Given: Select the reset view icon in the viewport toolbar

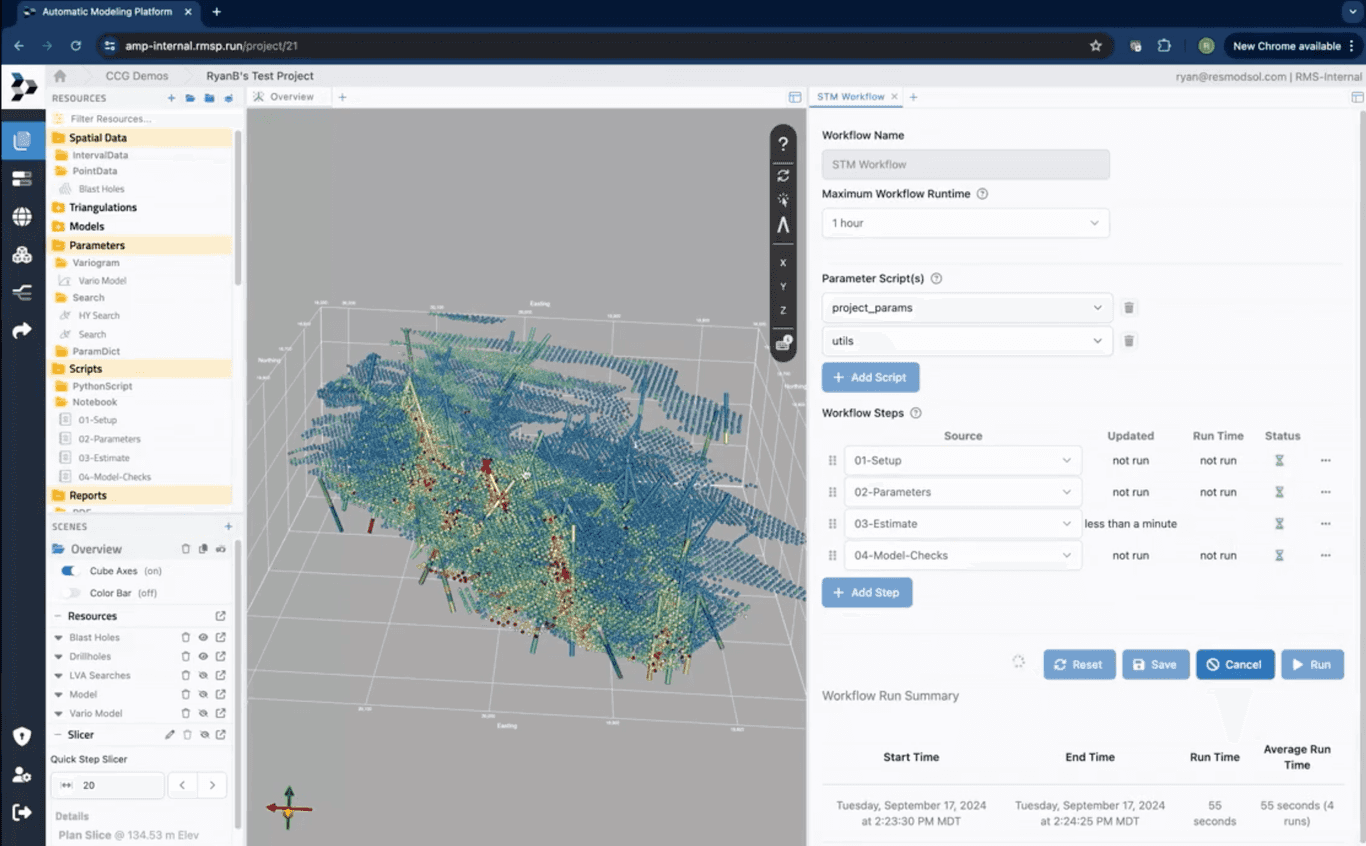Looking at the screenshot, I should click(783, 176).
